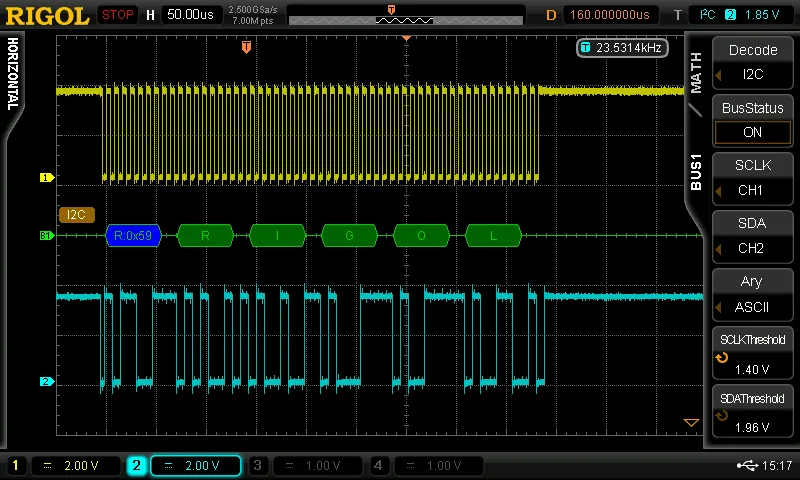Open the Ary ASCII format selector
The image size is (800, 480).
click(x=753, y=294)
